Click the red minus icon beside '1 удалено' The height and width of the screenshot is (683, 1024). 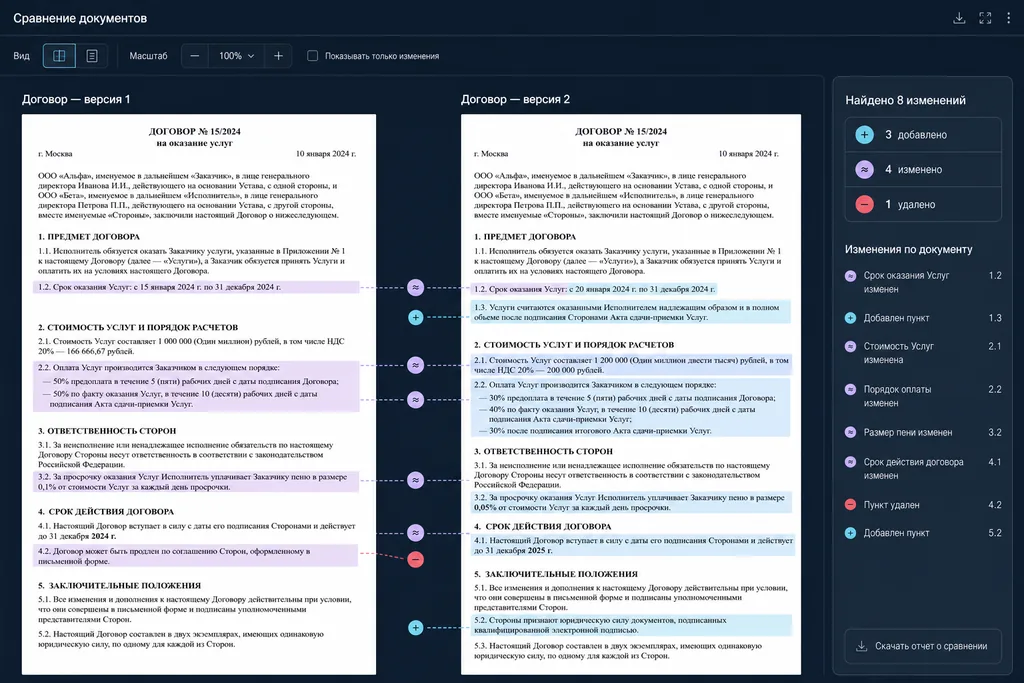(x=864, y=204)
